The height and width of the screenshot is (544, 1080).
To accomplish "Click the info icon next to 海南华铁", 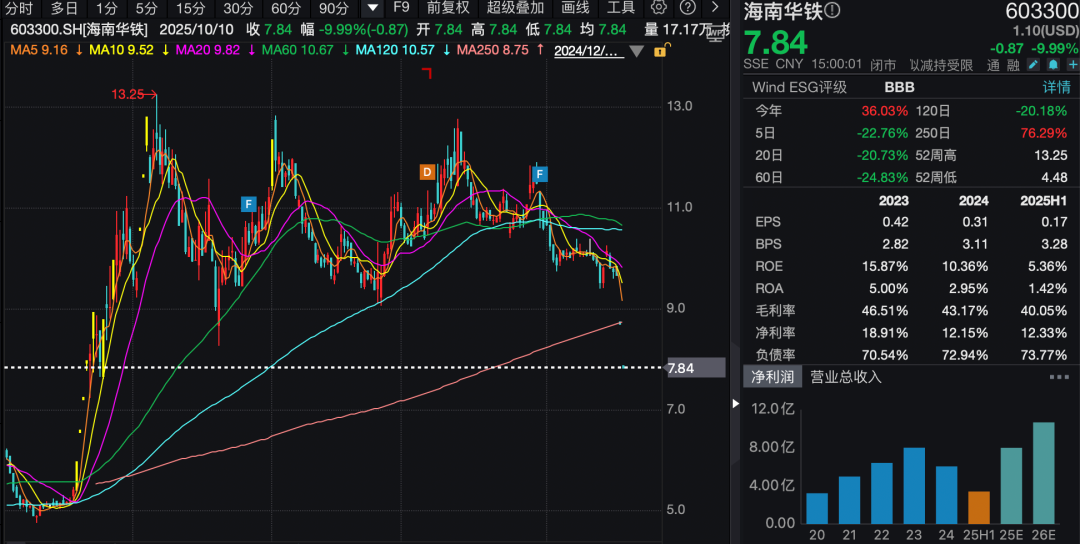I will coord(834,11).
